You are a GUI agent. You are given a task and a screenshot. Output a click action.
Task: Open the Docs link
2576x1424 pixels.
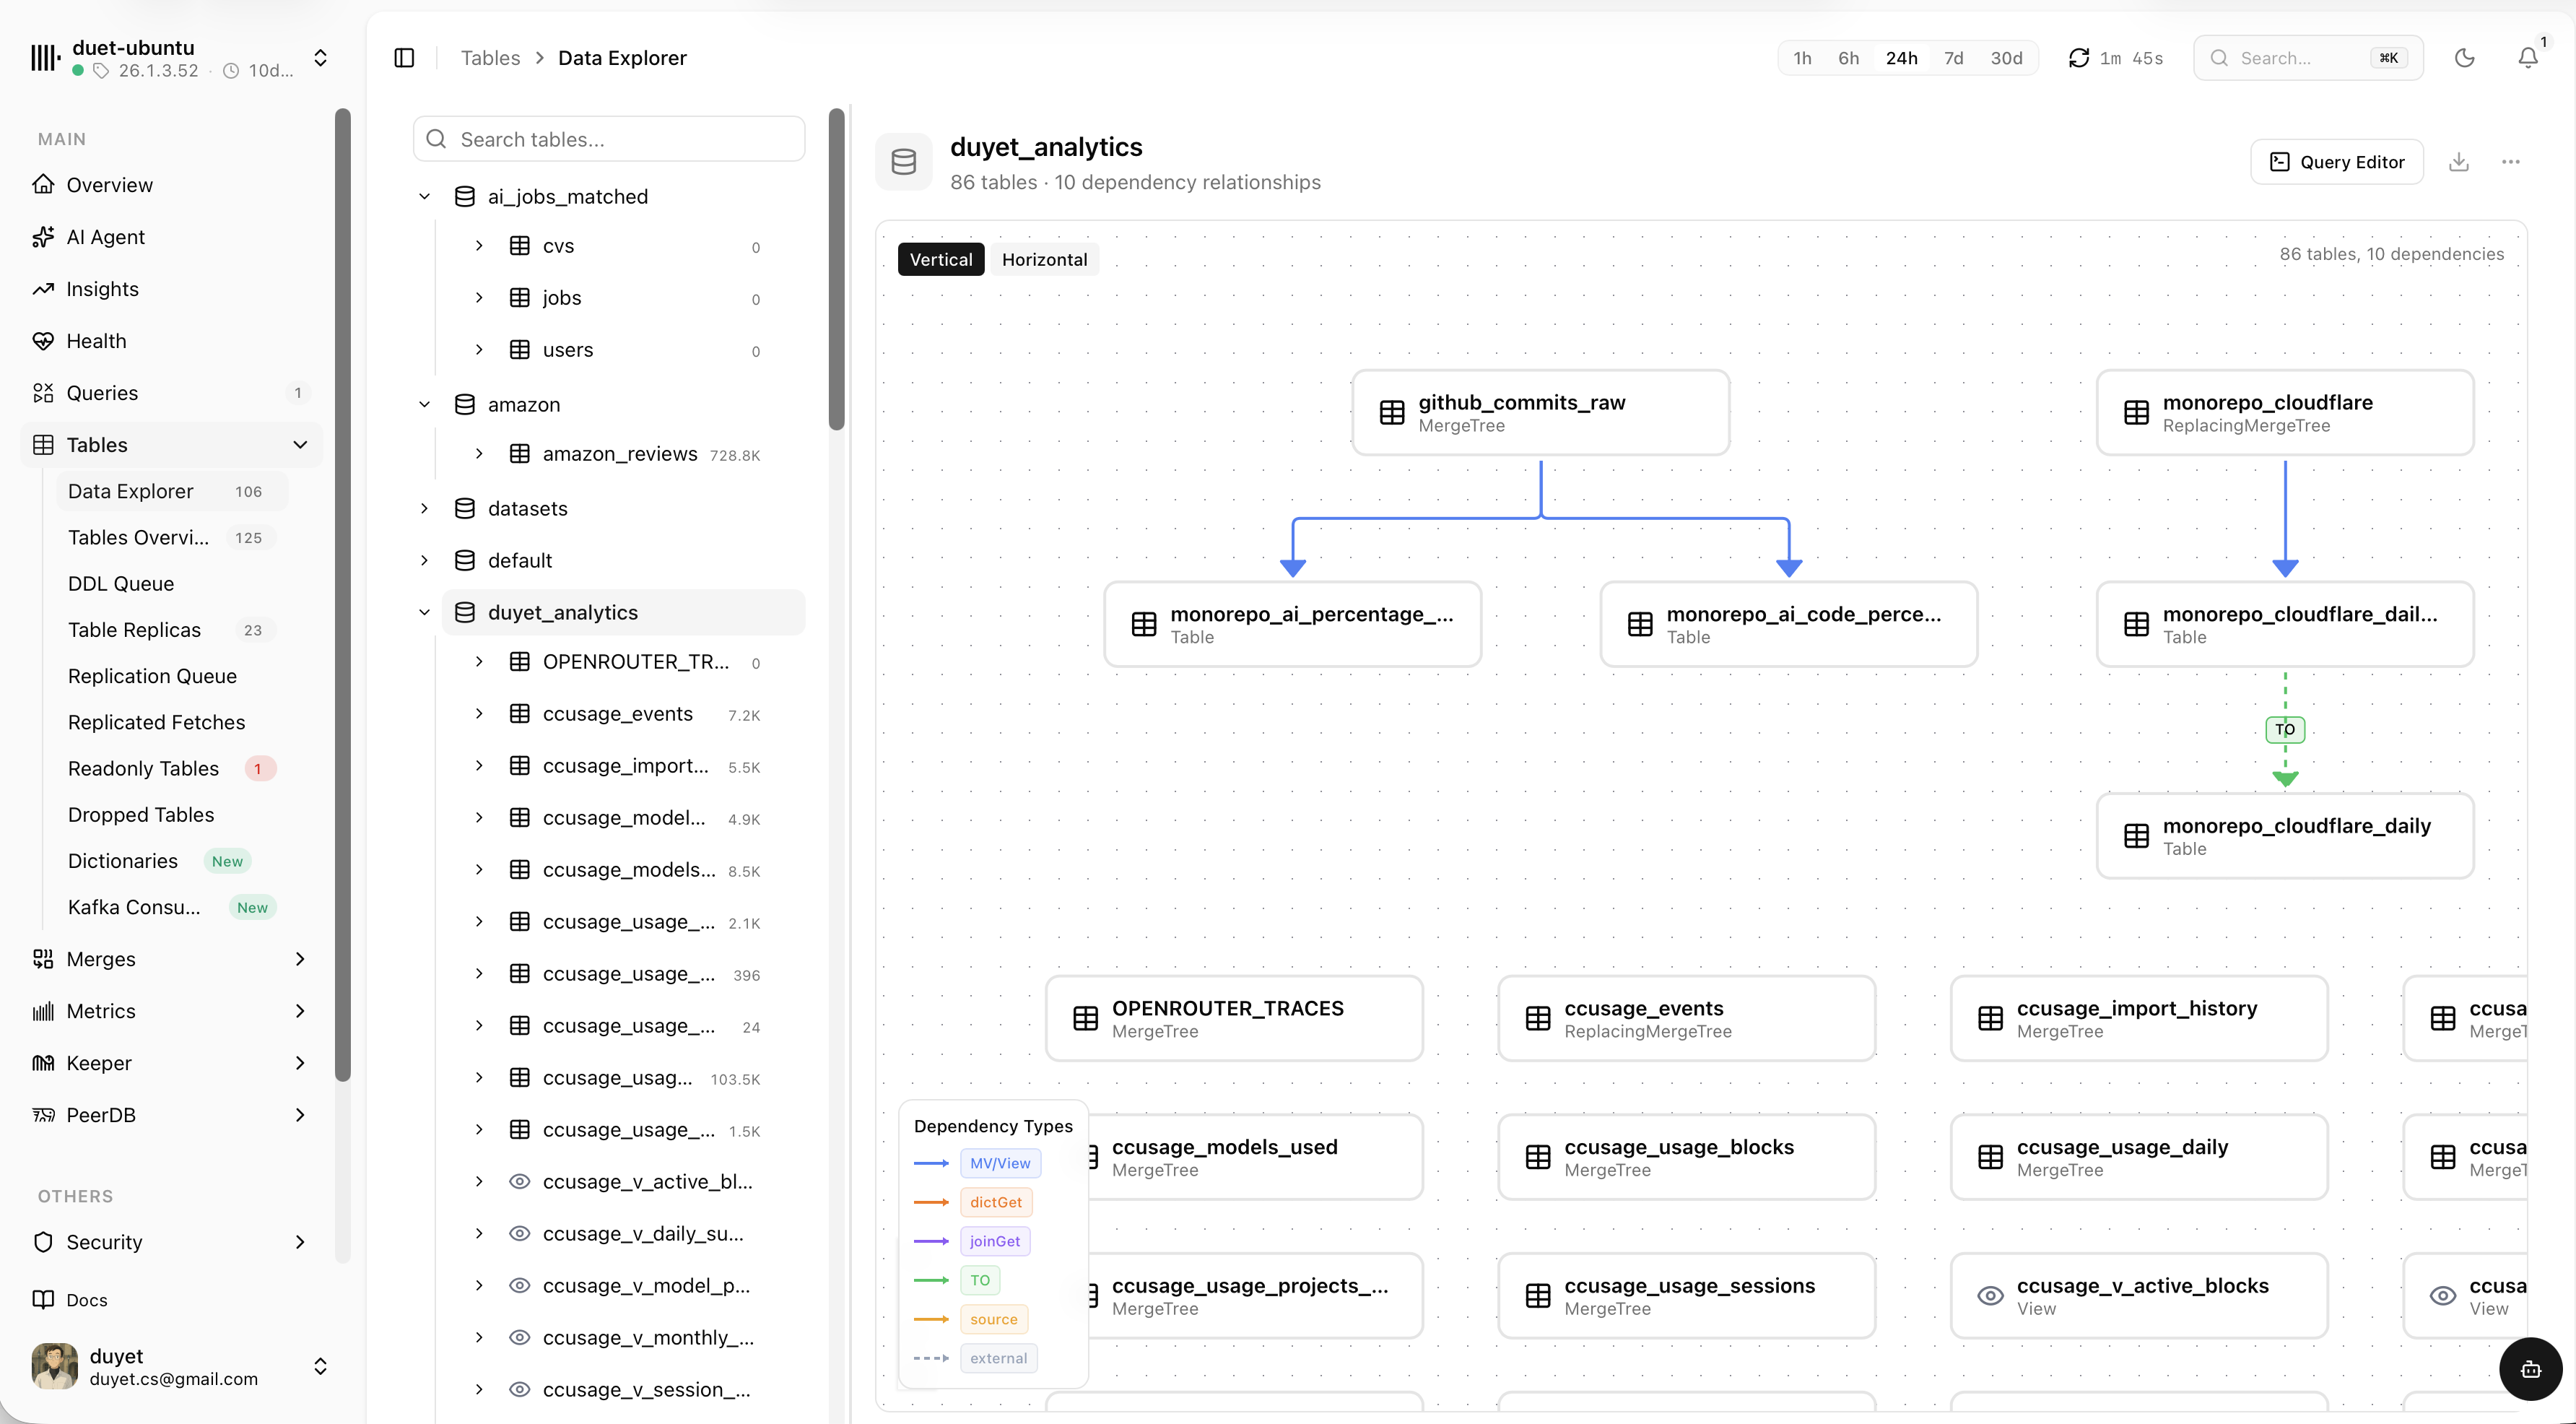click(x=171, y=1299)
